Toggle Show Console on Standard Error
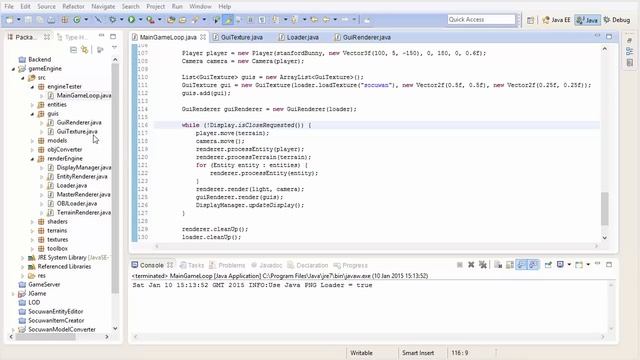The width and height of the screenshot is (640, 360). click(x=533, y=265)
